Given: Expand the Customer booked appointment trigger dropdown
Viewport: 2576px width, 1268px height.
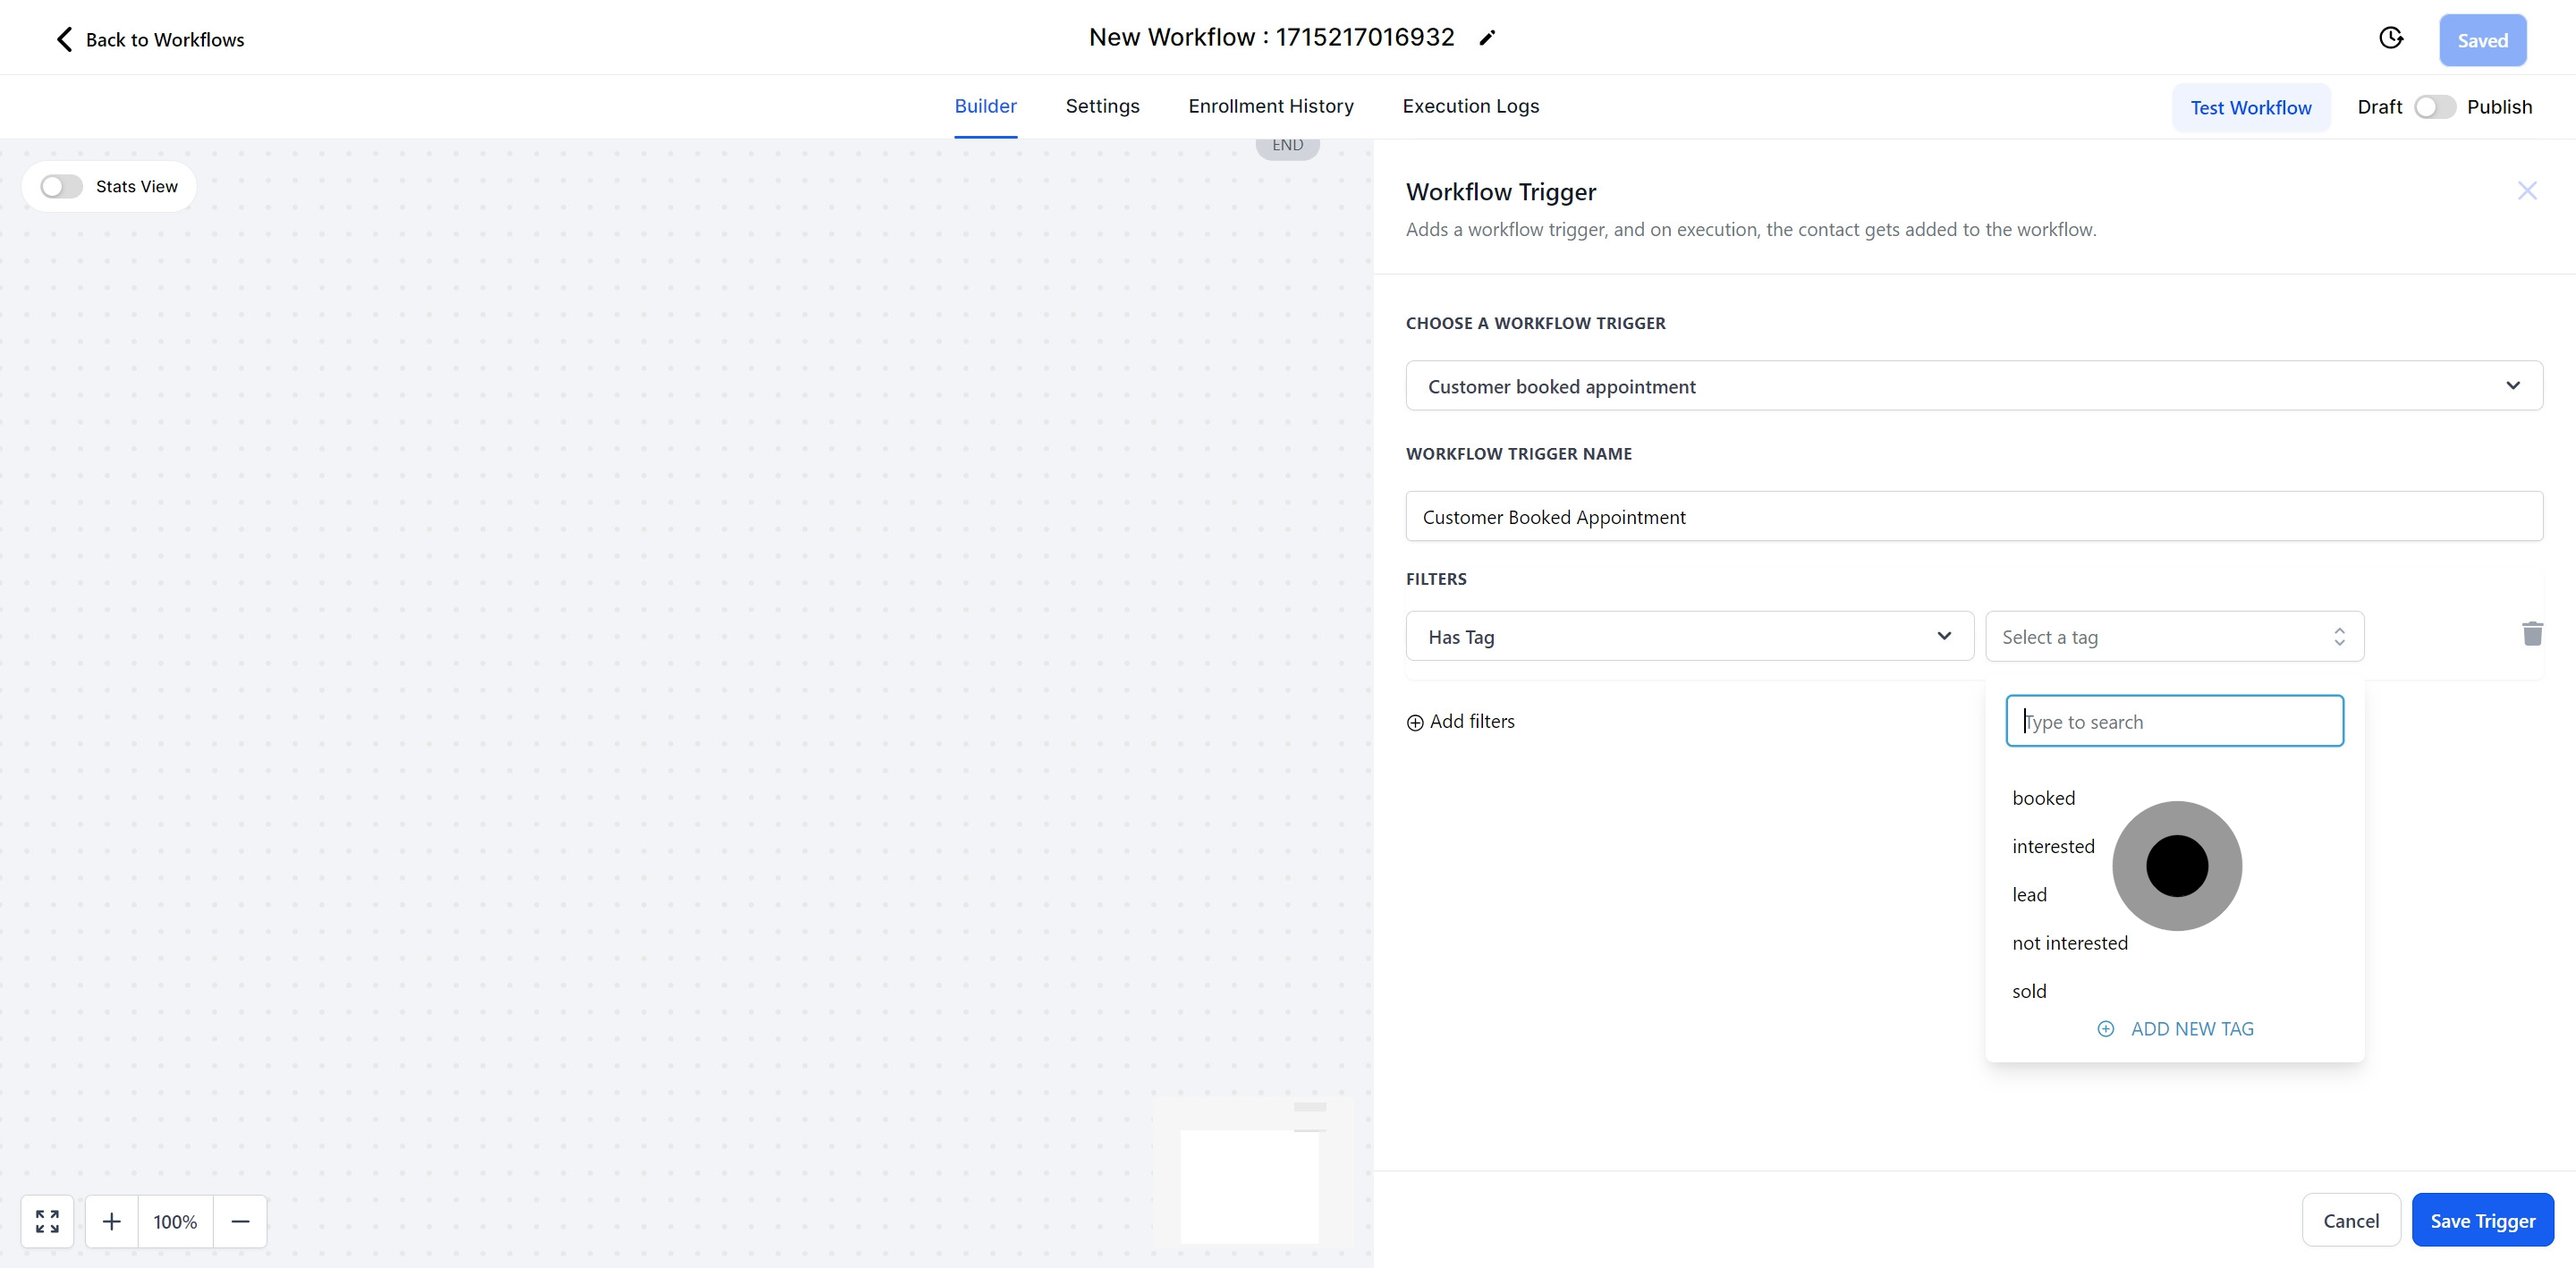Looking at the screenshot, I should [x=1973, y=386].
